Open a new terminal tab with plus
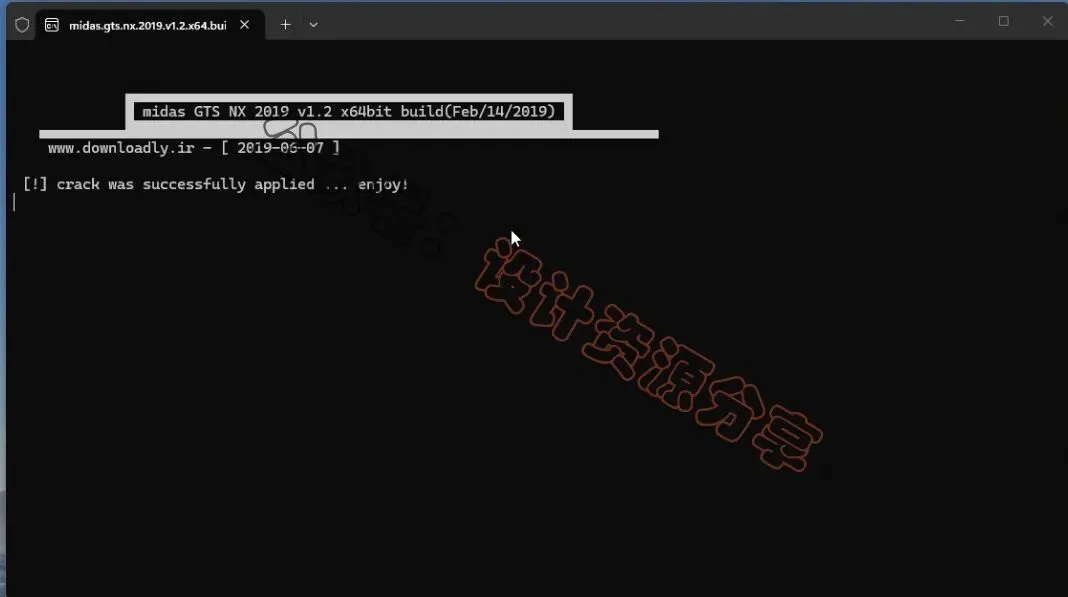Viewport: 1068px width, 597px height. tap(285, 25)
